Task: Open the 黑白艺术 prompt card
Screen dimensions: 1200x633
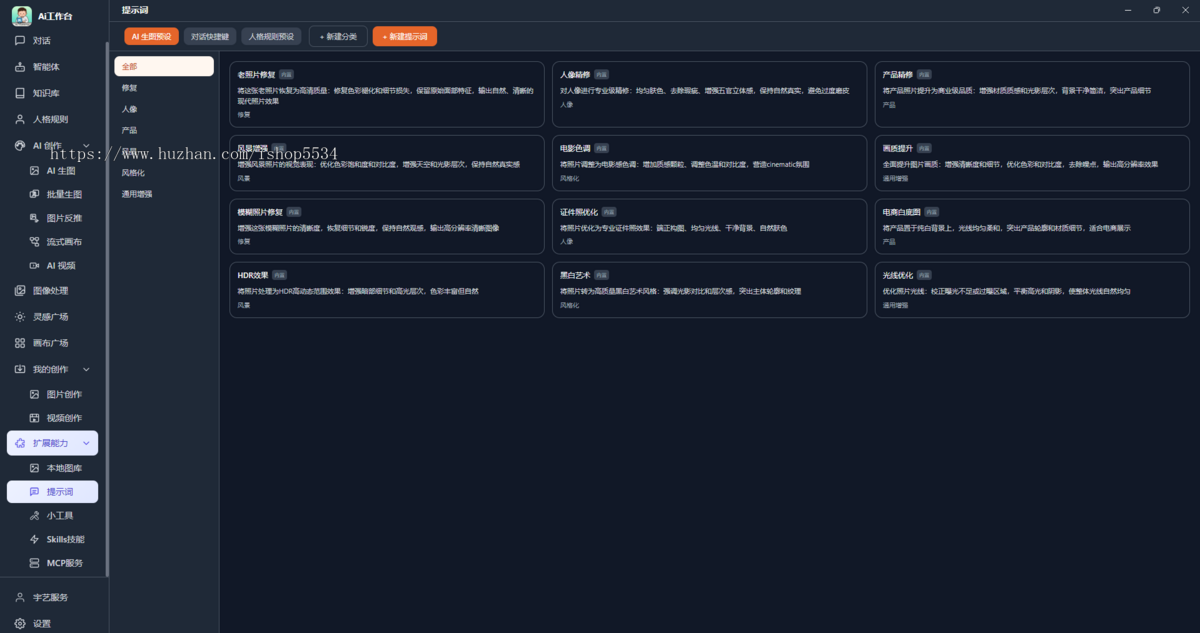Action: (709, 290)
